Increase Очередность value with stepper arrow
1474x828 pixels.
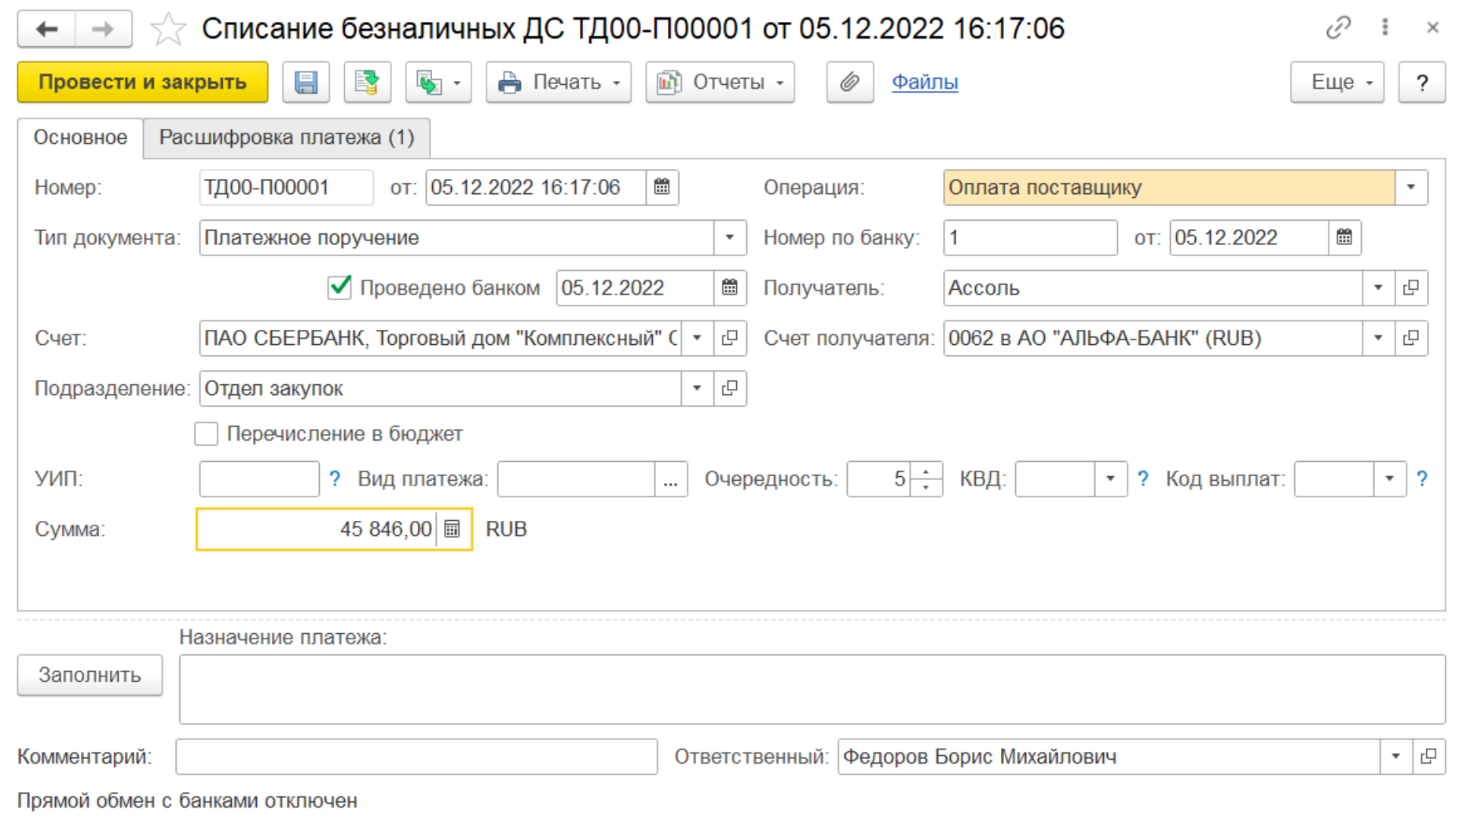pos(927,471)
